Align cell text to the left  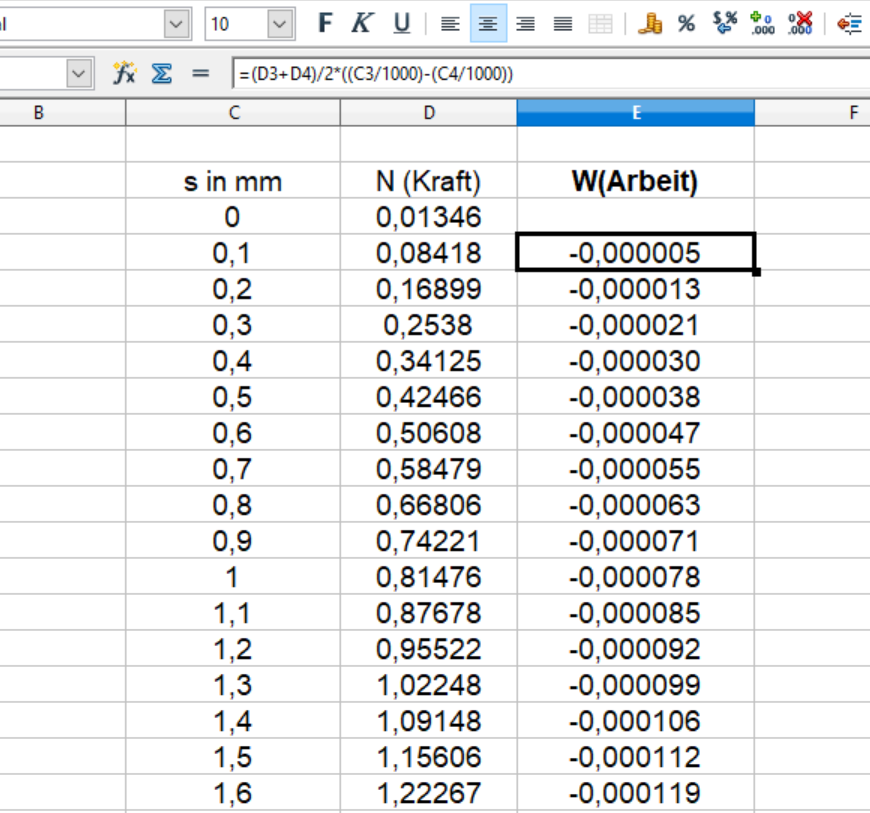pos(450,24)
